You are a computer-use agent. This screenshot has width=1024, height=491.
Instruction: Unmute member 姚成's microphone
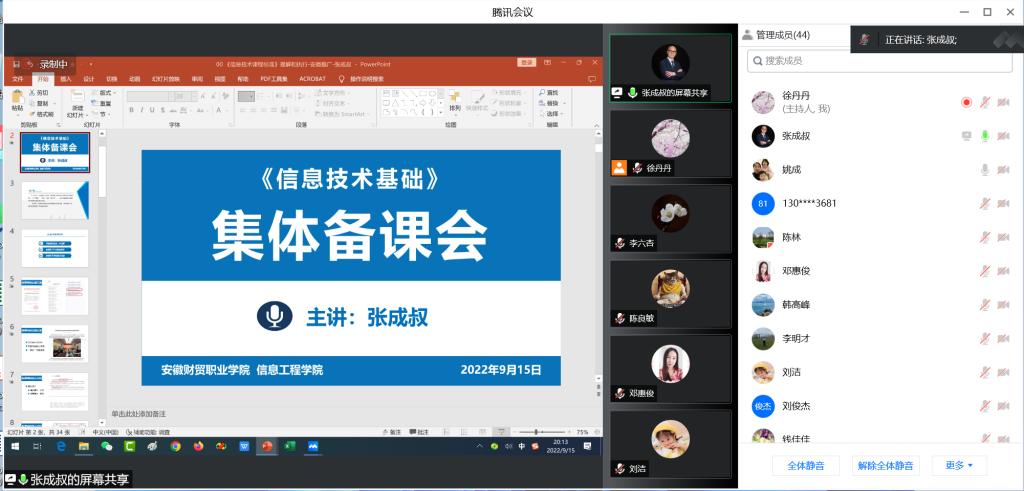click(985, 170)
